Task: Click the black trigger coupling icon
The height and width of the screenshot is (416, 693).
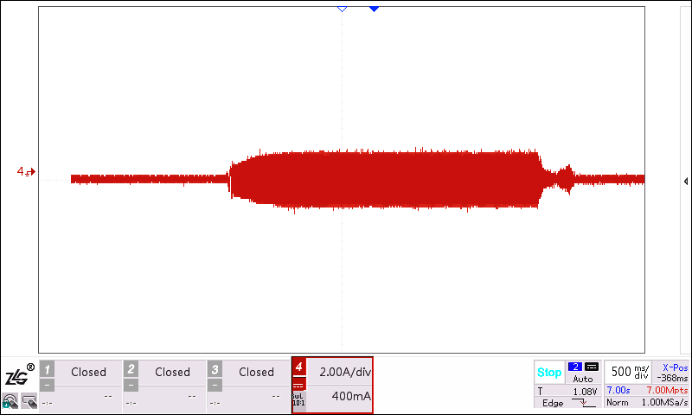Action: coord(592,366)
